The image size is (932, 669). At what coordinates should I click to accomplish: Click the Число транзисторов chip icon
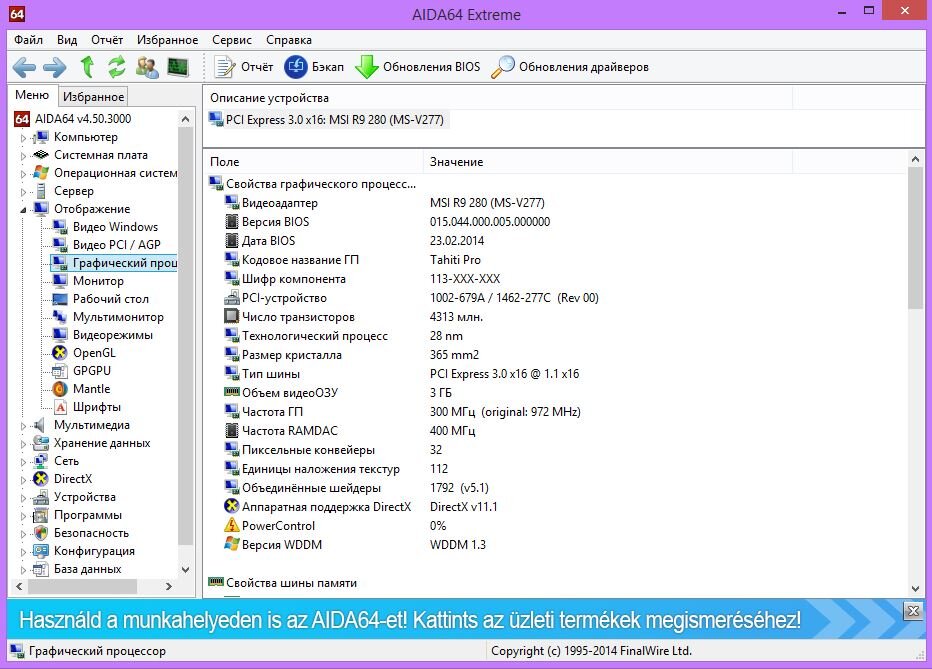tap(232, 317)
